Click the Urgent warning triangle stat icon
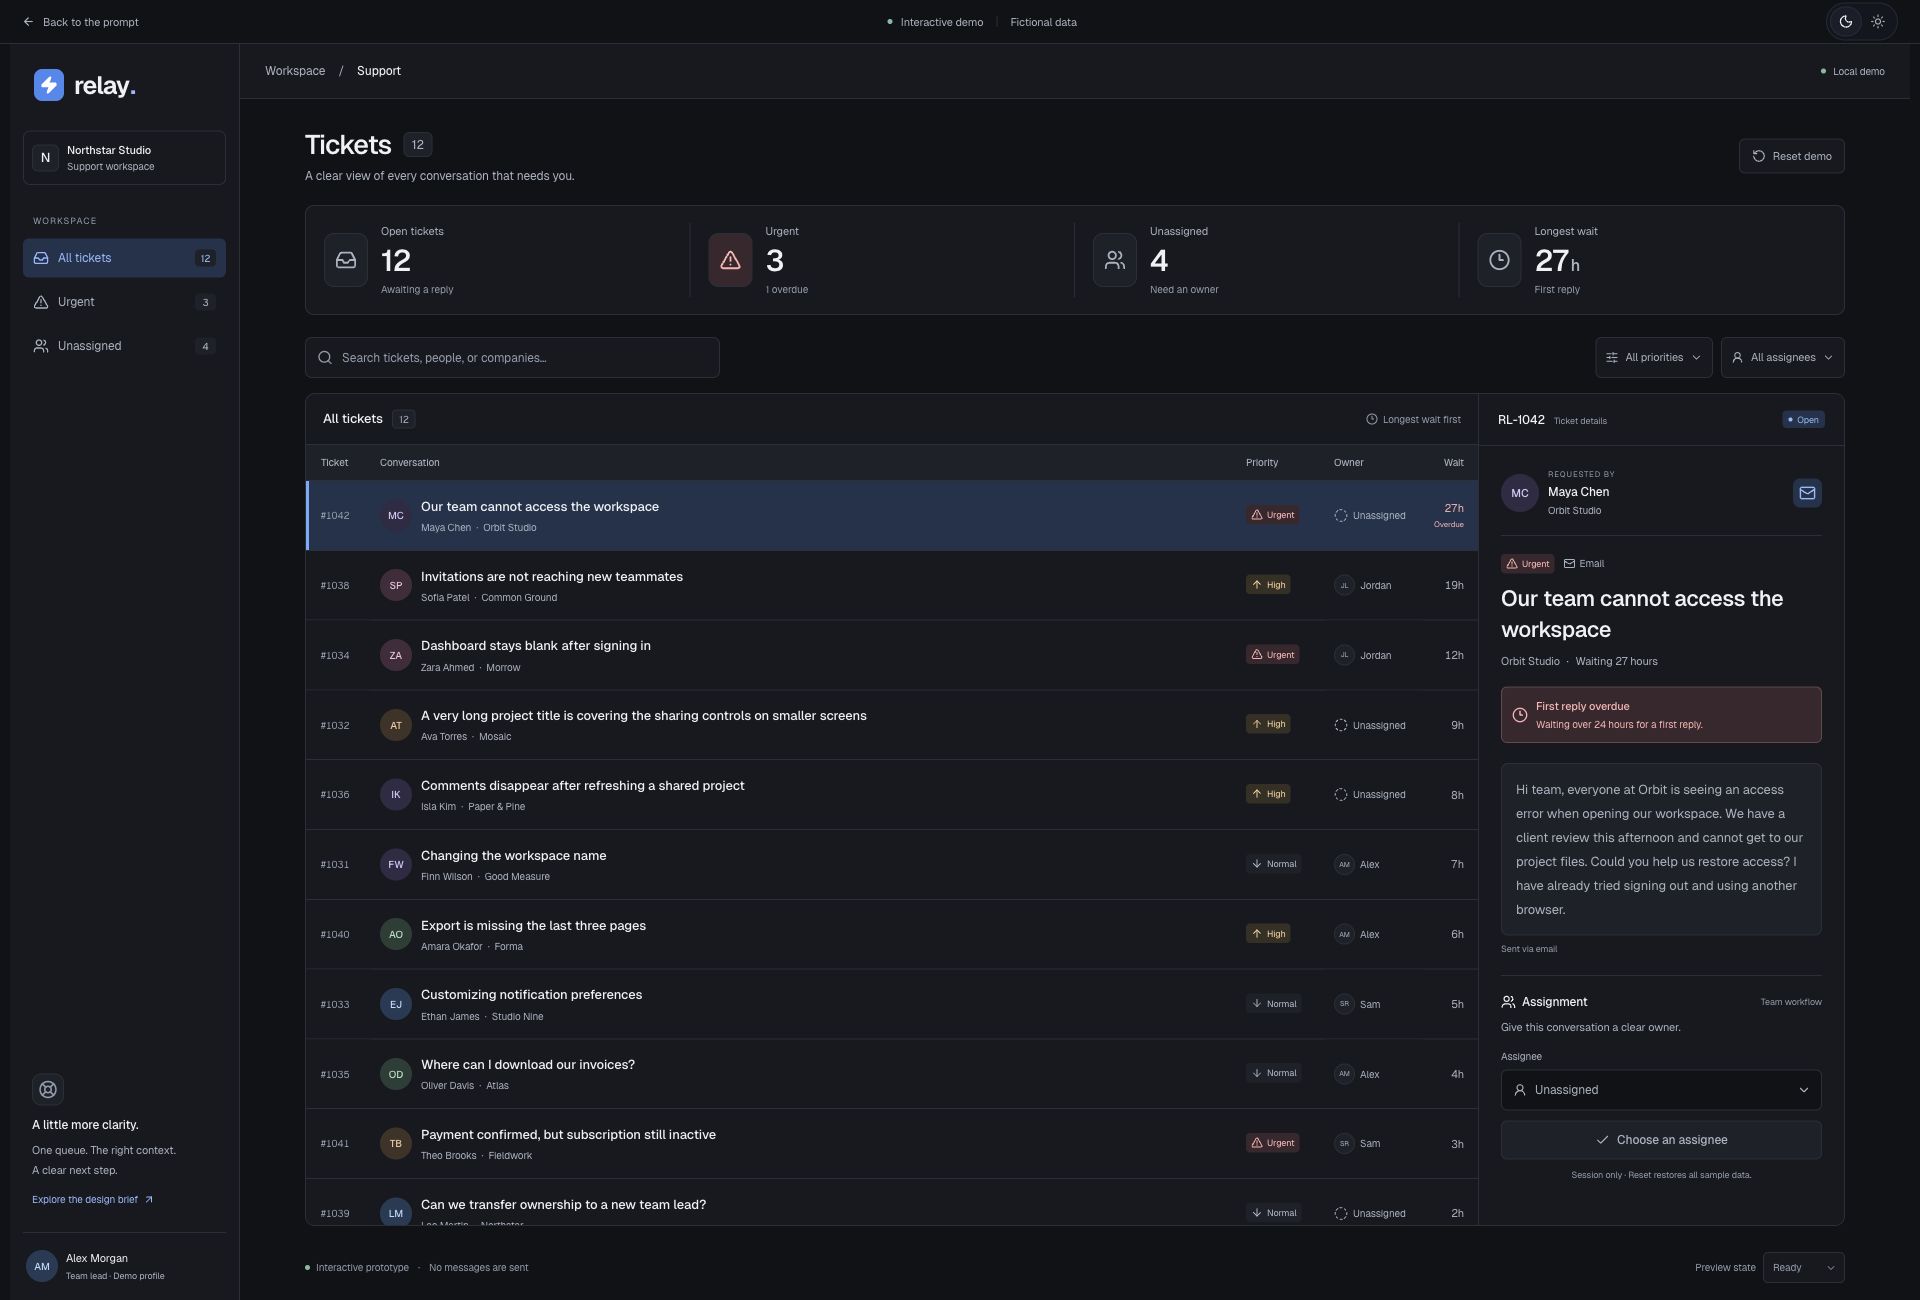This screenshot has width=1920, height=1300. pos(730,260)
